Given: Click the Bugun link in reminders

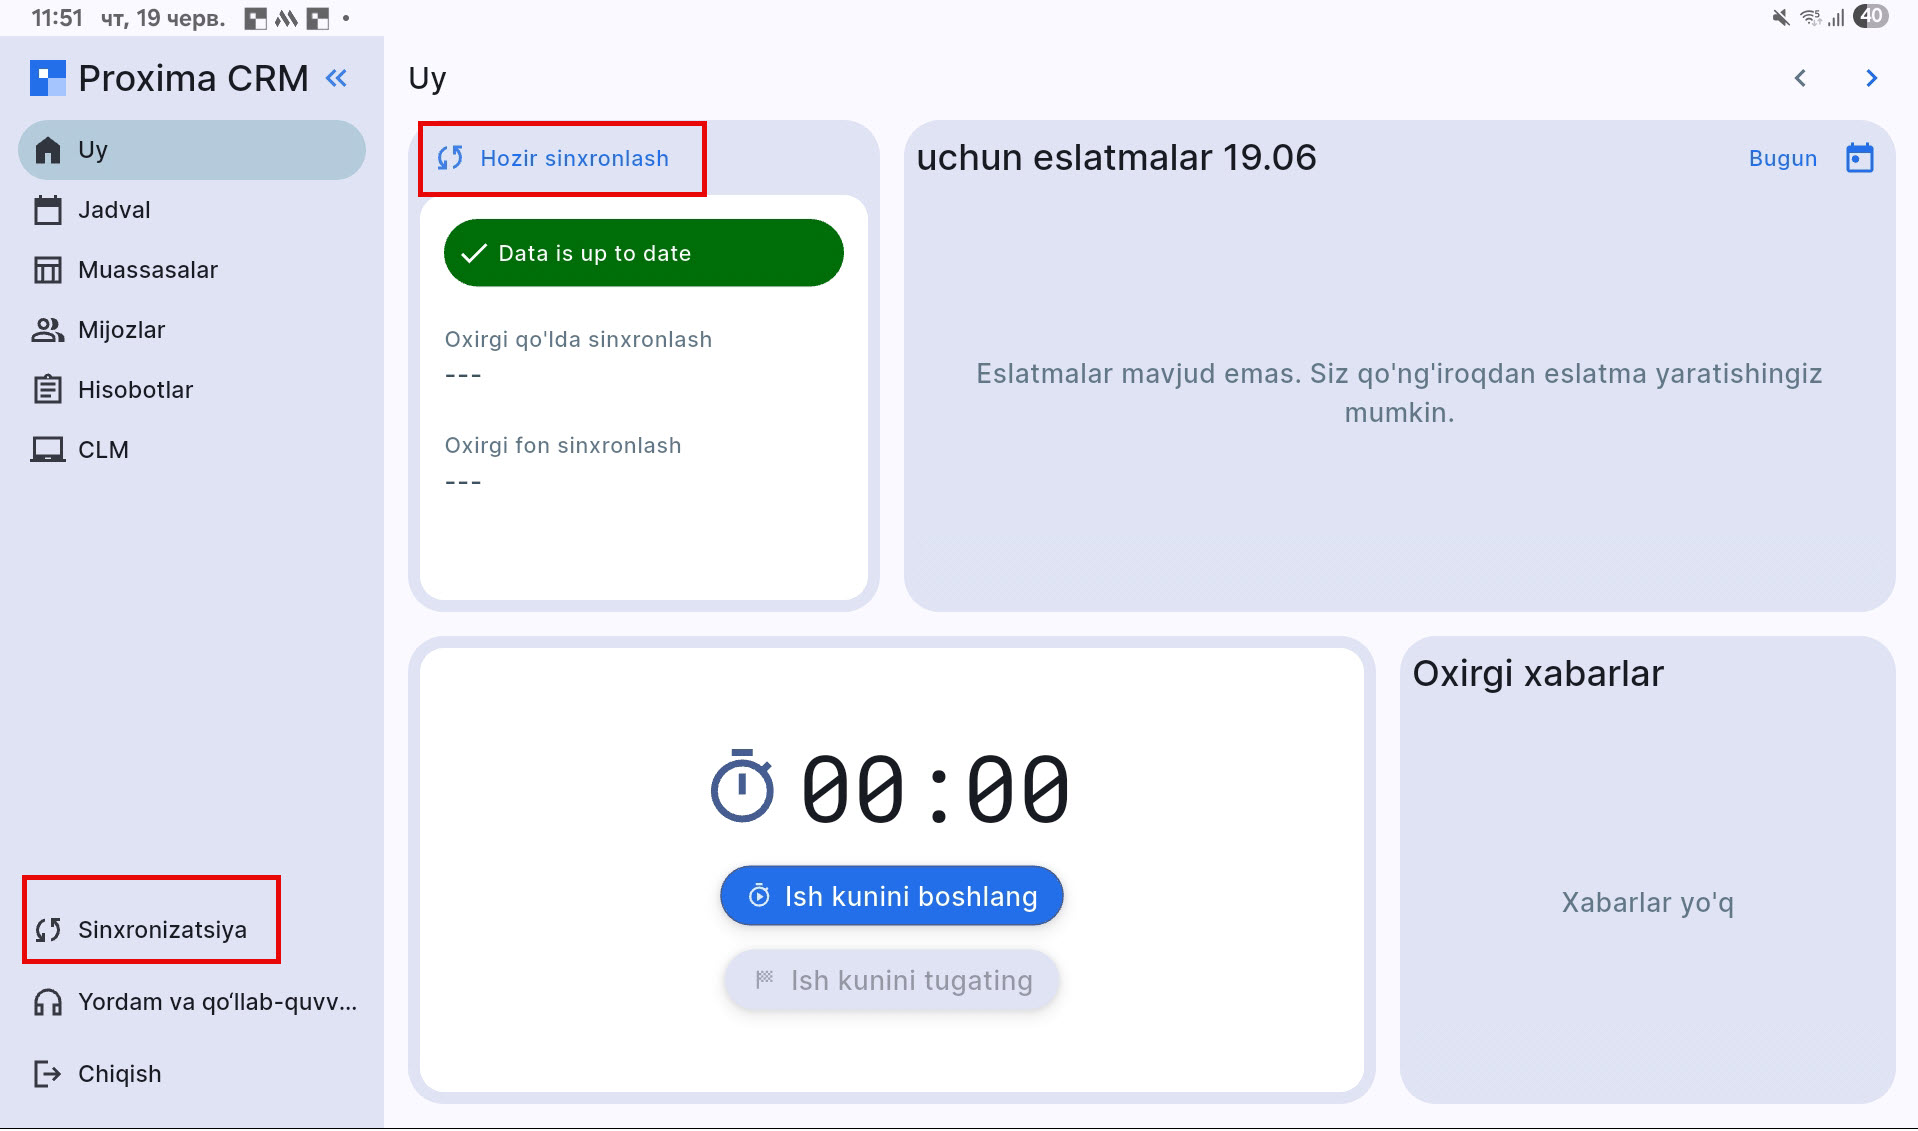Looking at the screenshot, I should click(1782, 158).
